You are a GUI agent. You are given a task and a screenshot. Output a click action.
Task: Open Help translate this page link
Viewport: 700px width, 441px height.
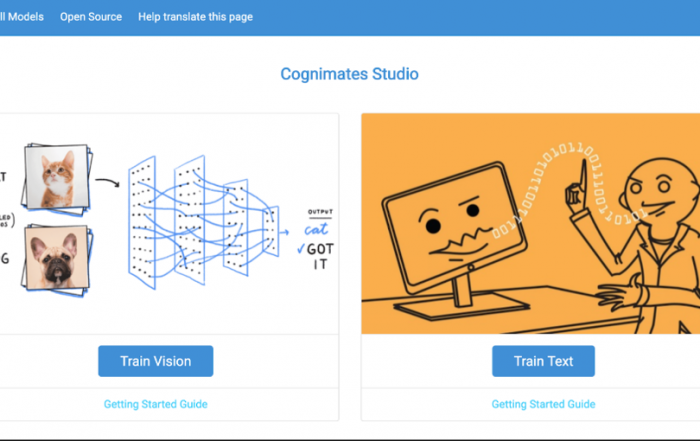(x=195, y=17)
